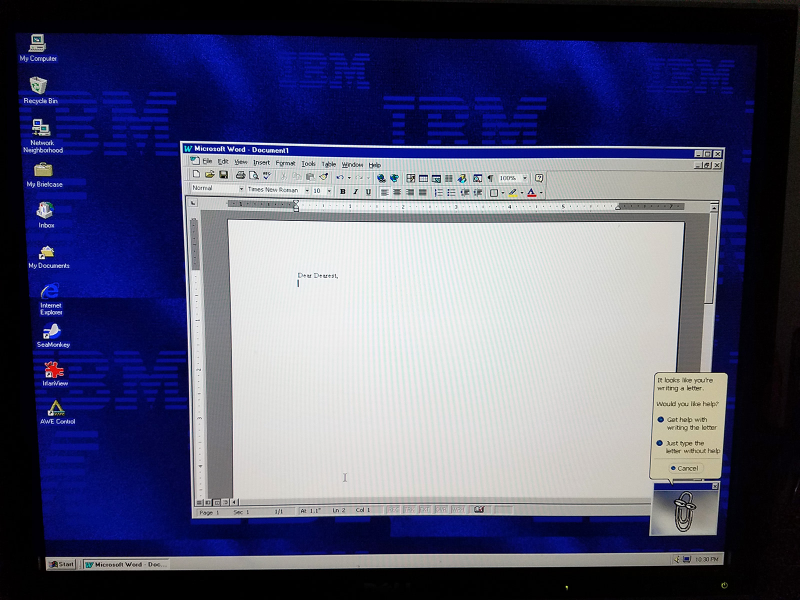Toggle Show/Hide paragraph marks
The height and width of the screenshot is (600, 800).
coord(490,178)
